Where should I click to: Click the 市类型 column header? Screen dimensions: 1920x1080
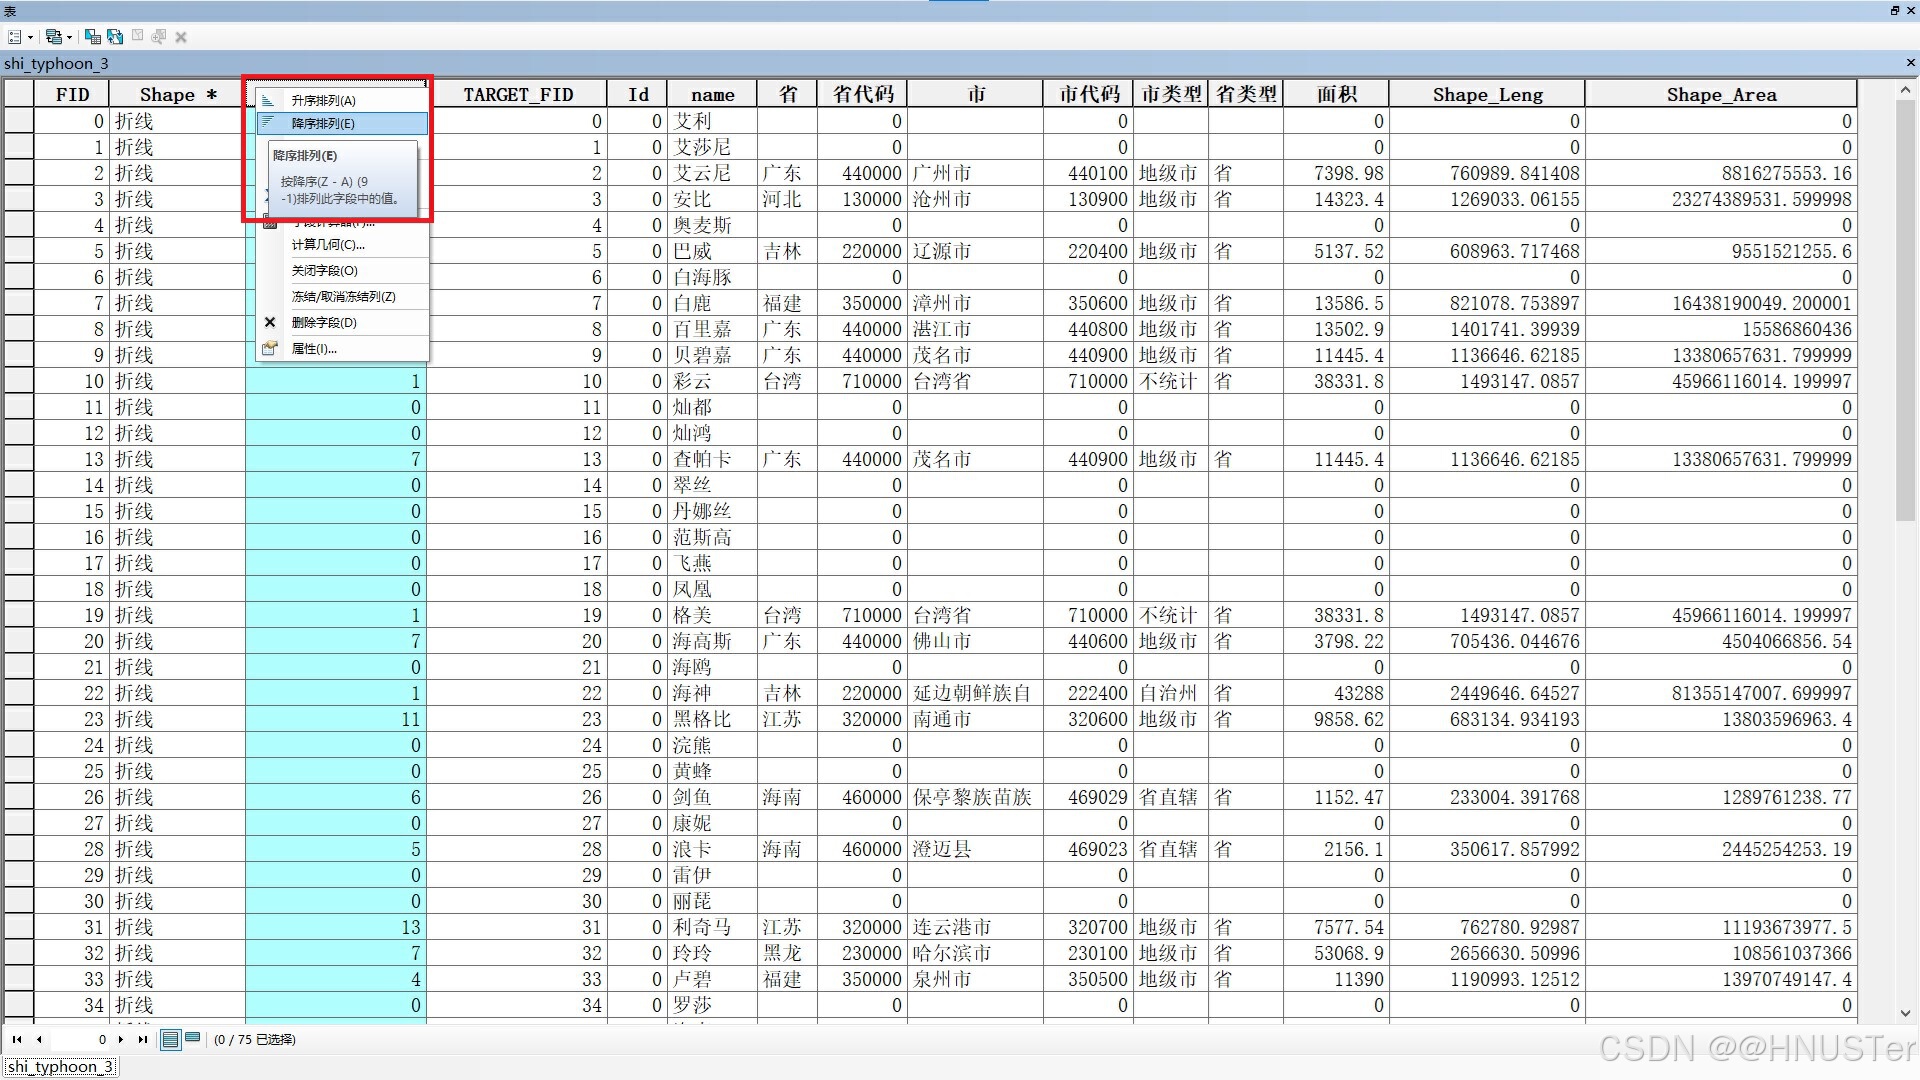coord(1171,94)
